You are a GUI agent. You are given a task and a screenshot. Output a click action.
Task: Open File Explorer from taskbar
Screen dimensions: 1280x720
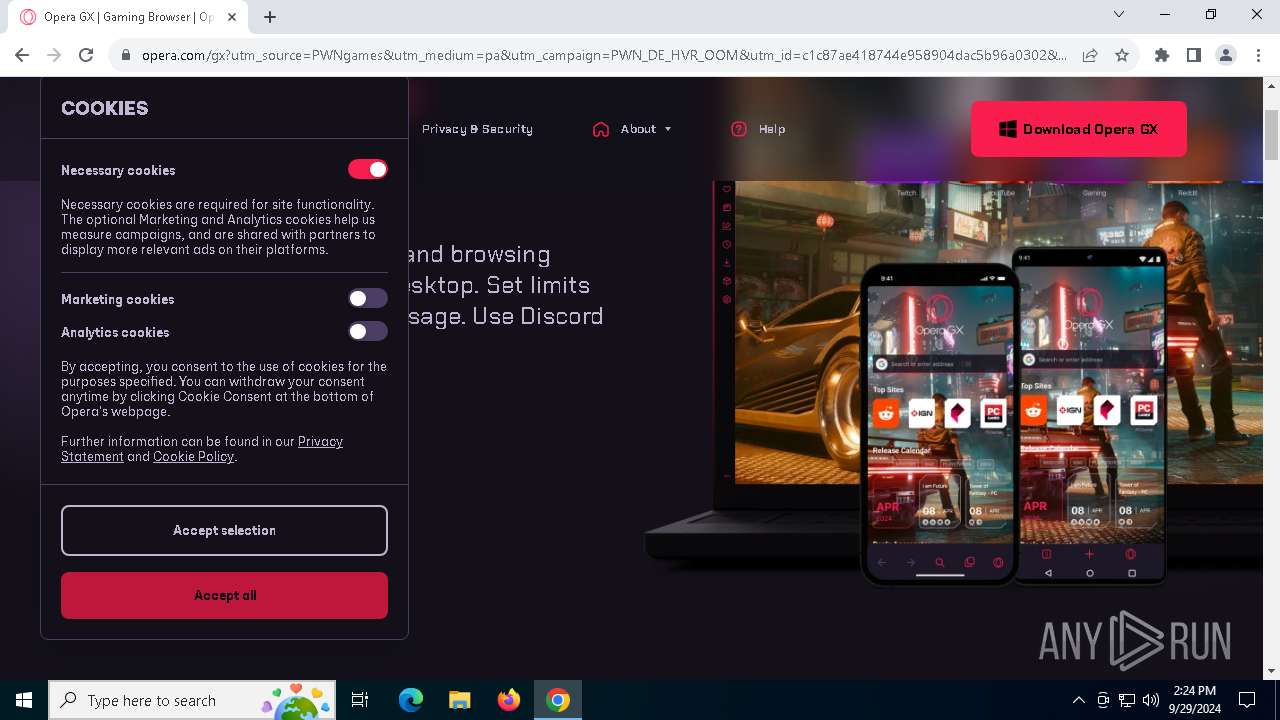point(460,700)
